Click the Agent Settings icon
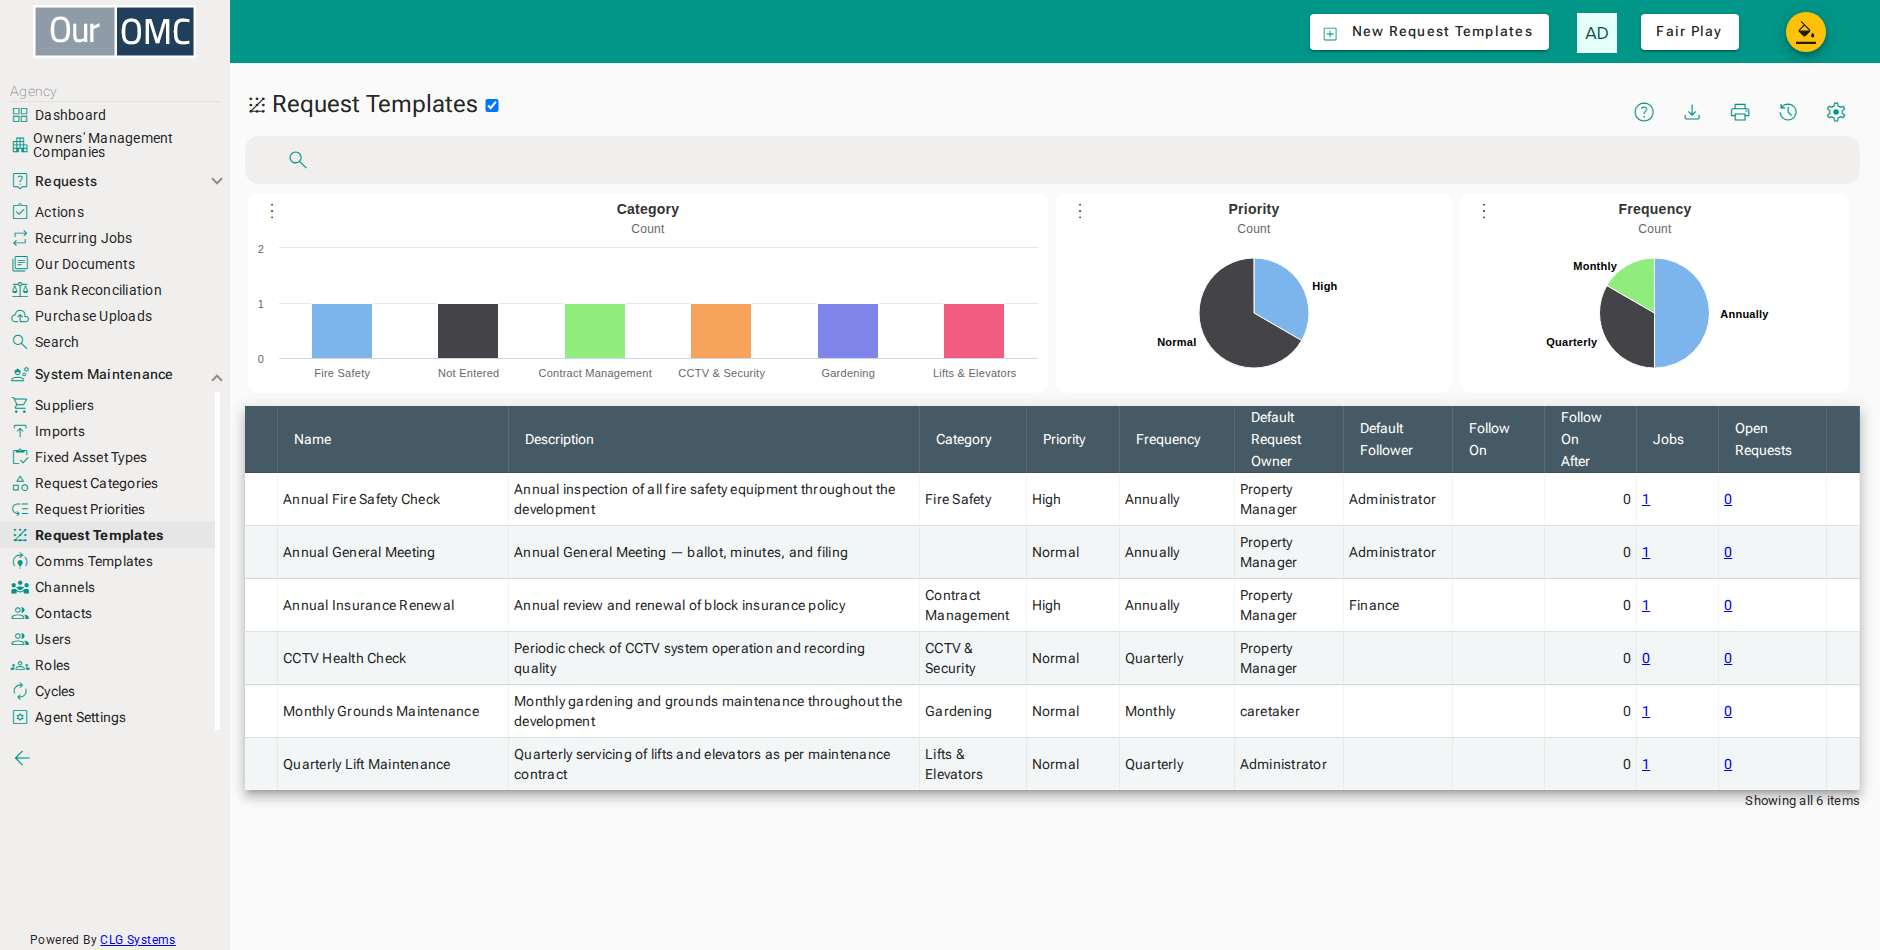 coord(20,717)
